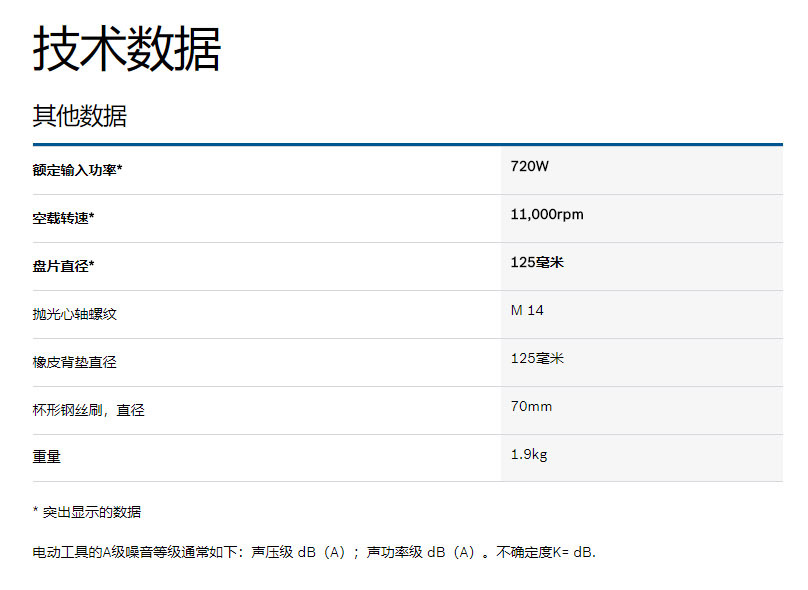Select the bold 125毫米 disc diameter value
808x590 pixels.
point(537,262)
